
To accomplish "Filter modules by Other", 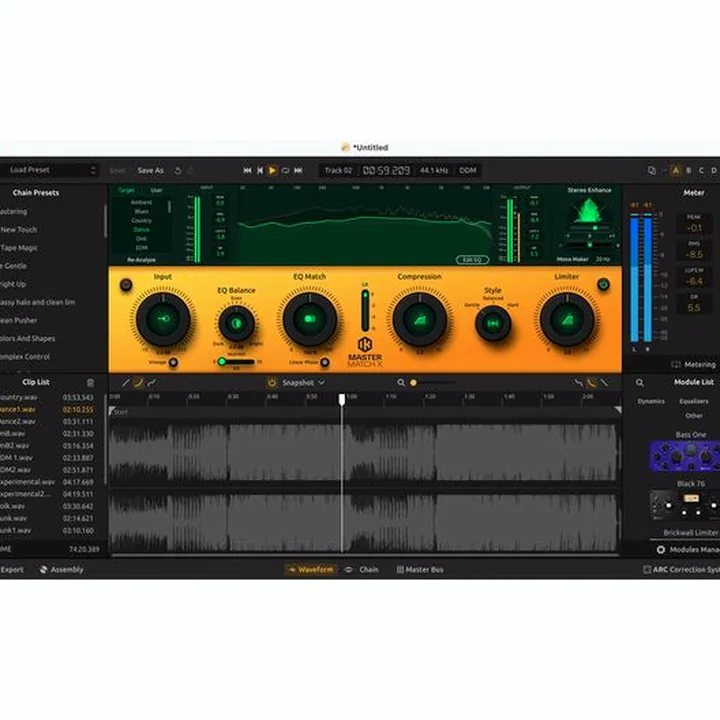I will click(x=694, y=416).
